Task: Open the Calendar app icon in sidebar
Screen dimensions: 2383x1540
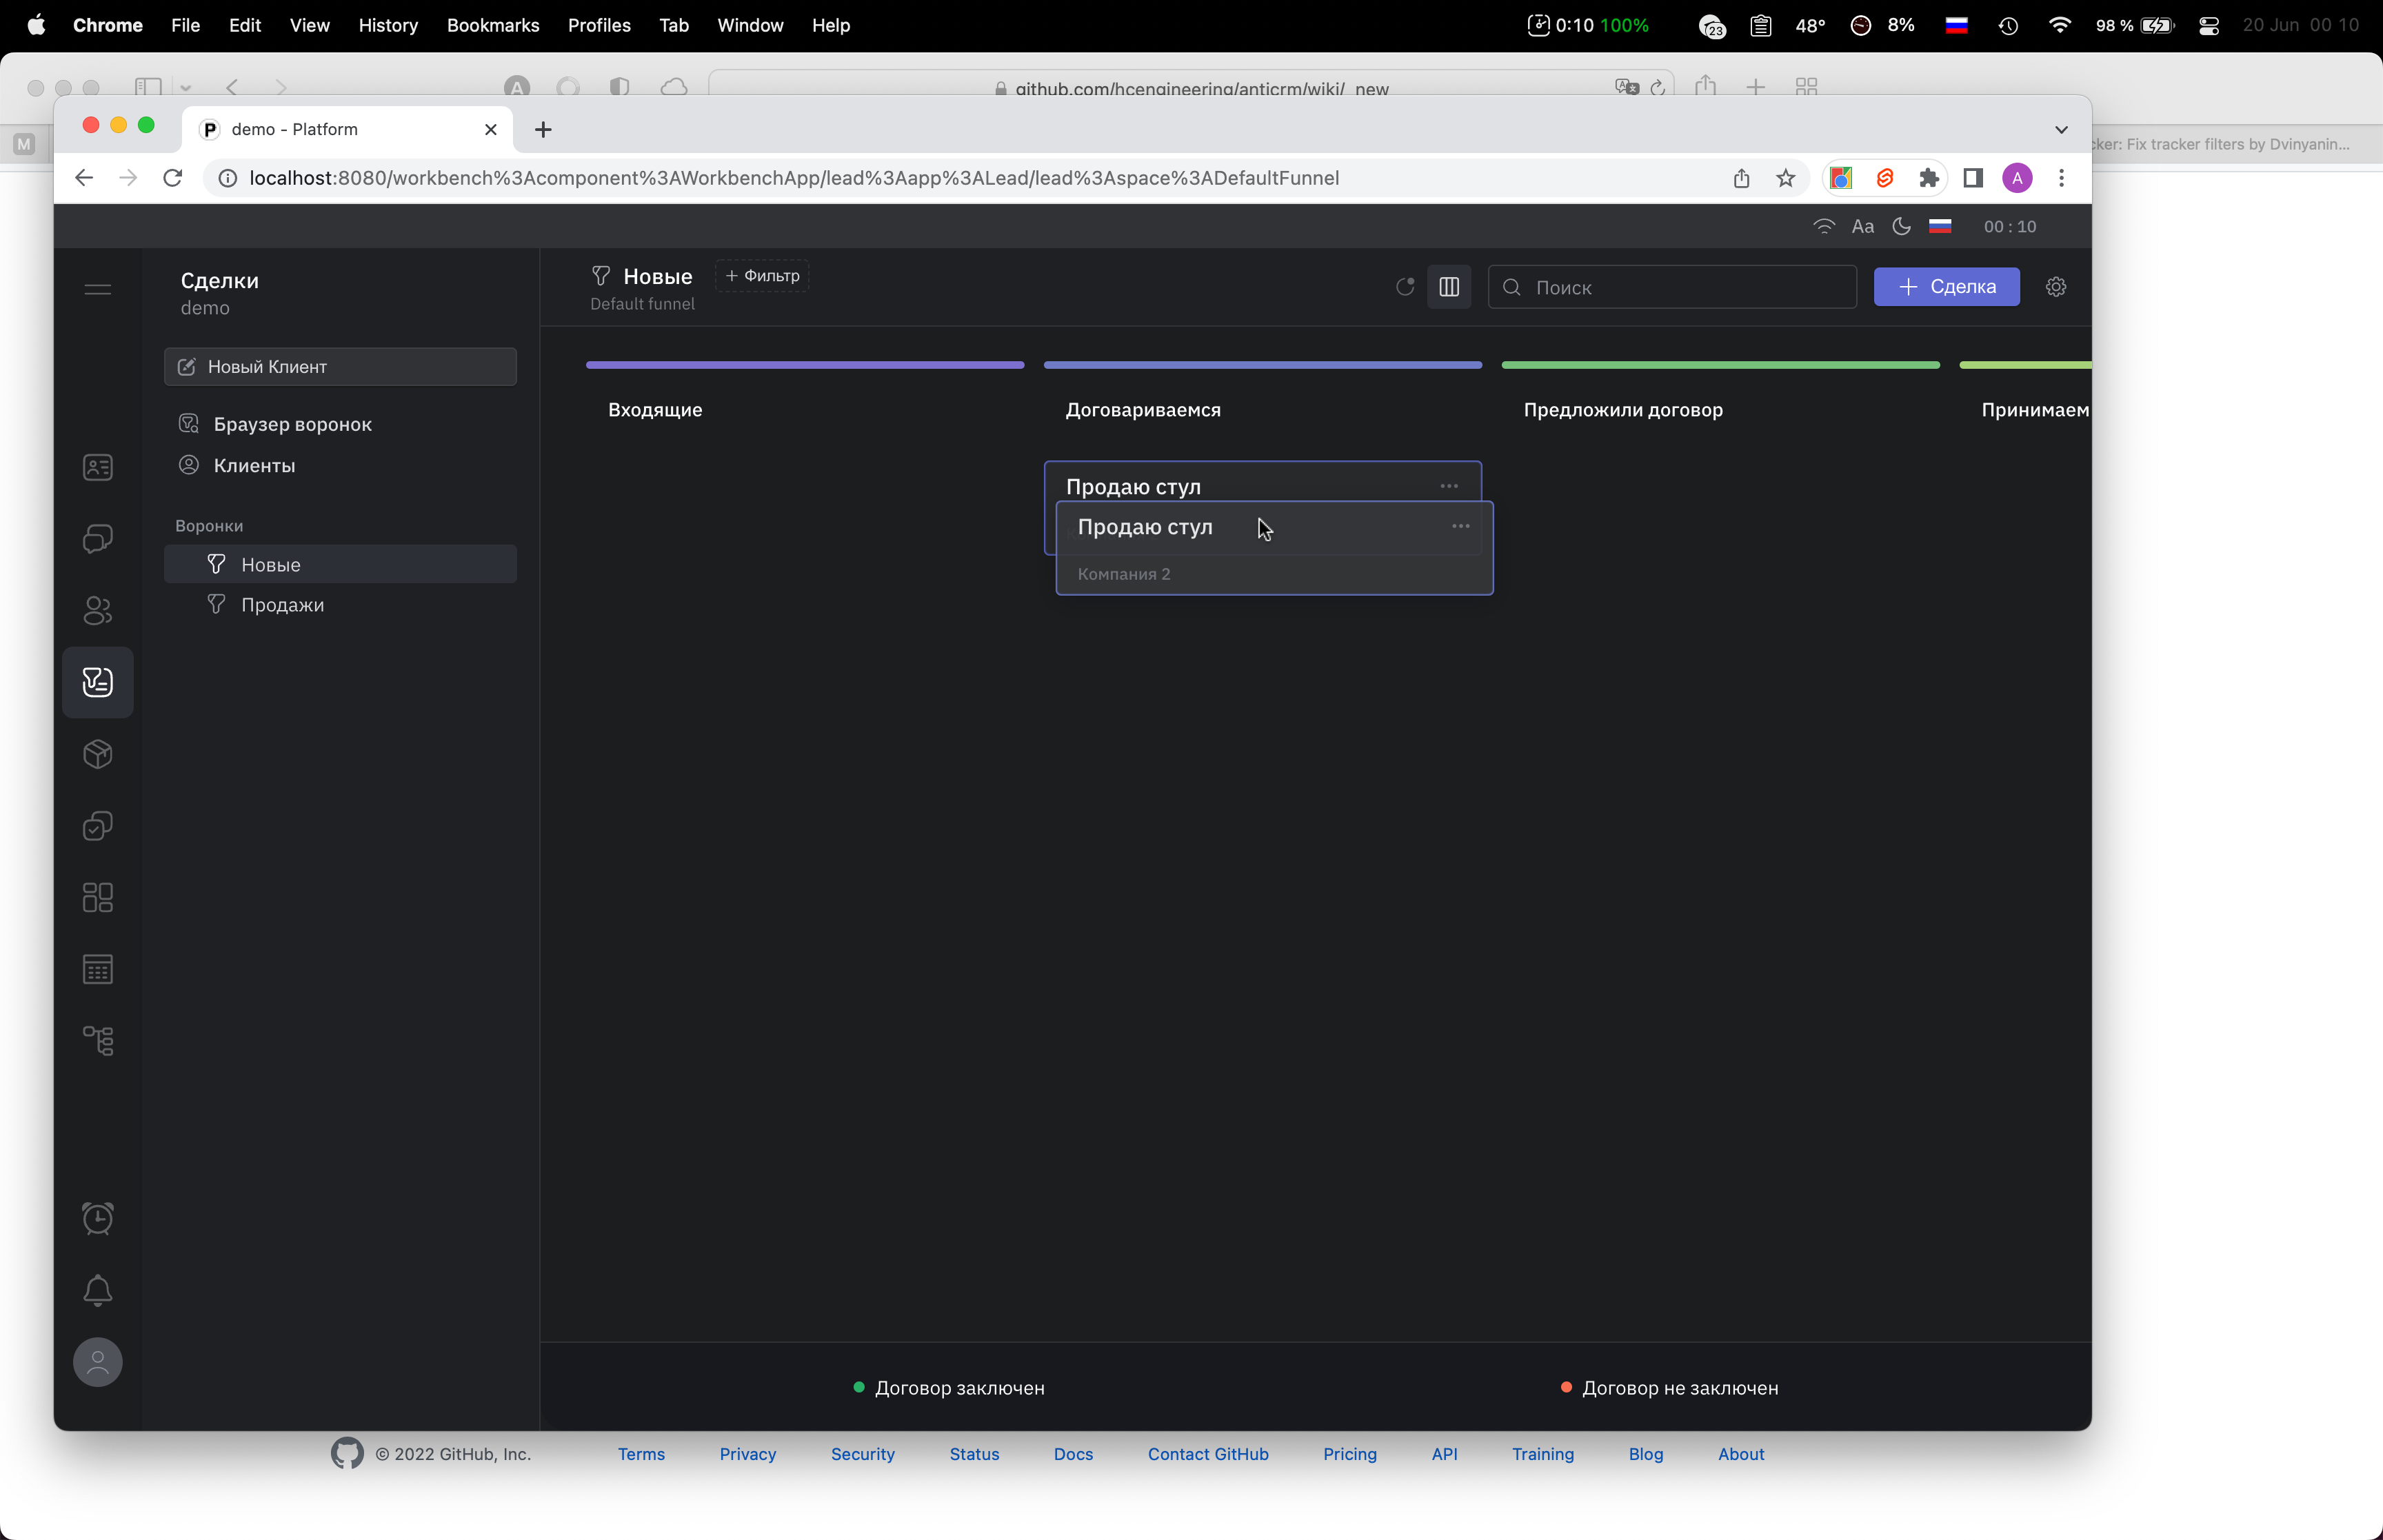Action: [98, 969]
